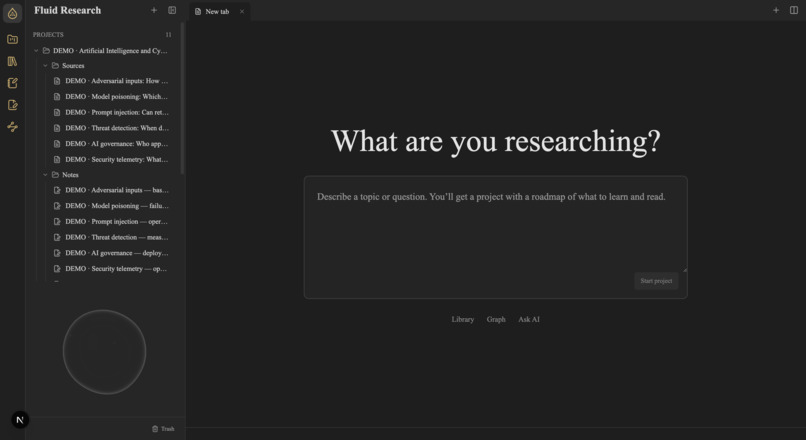Open source DEMO · Threat detection: When d…
This screenshot has width=806, height=440.
(x=117, y=128)
